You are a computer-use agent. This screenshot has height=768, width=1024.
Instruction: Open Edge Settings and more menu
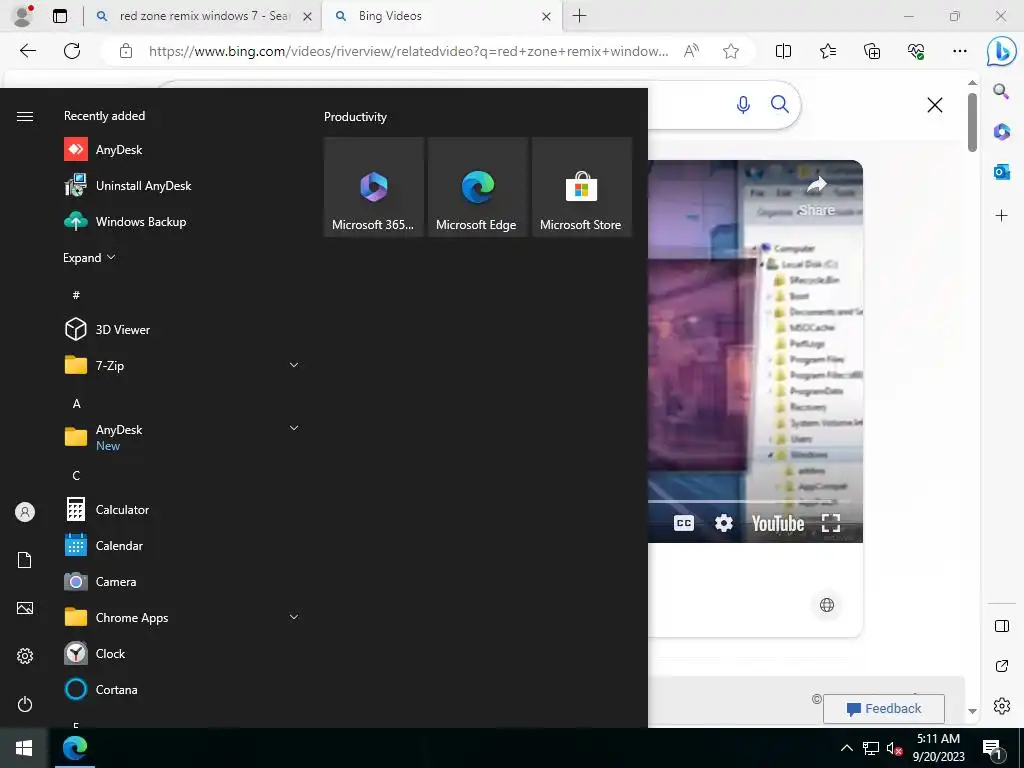coord(959,51)
